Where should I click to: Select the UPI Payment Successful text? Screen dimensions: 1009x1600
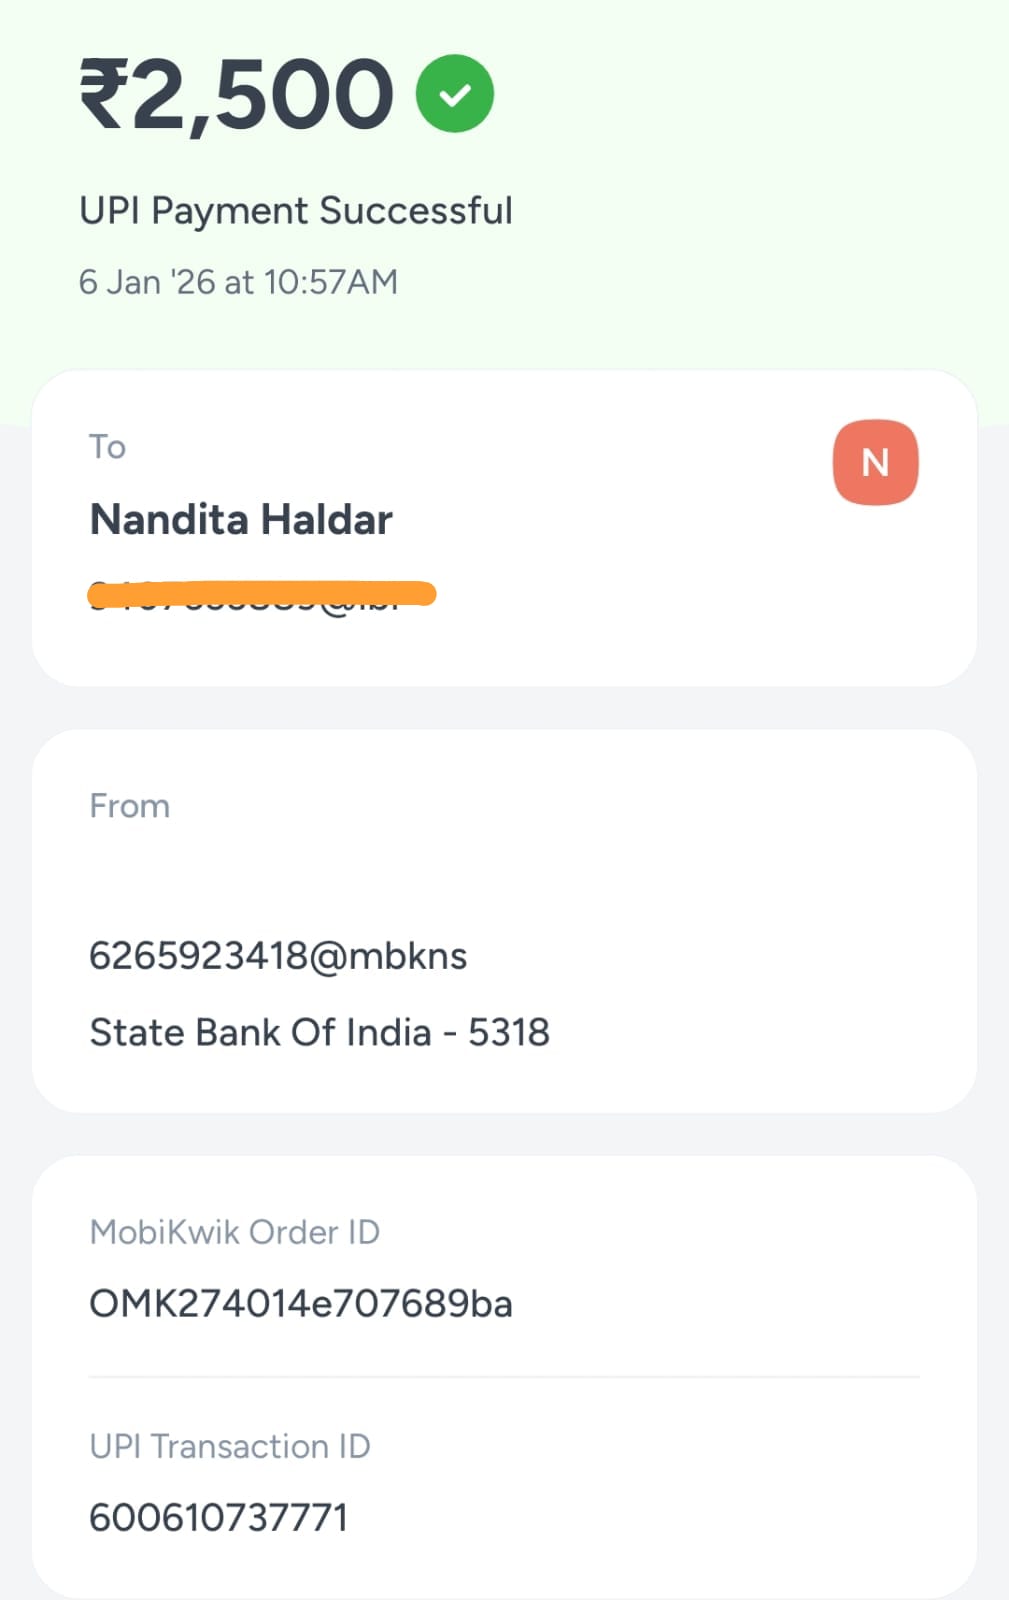click(296, 211)
